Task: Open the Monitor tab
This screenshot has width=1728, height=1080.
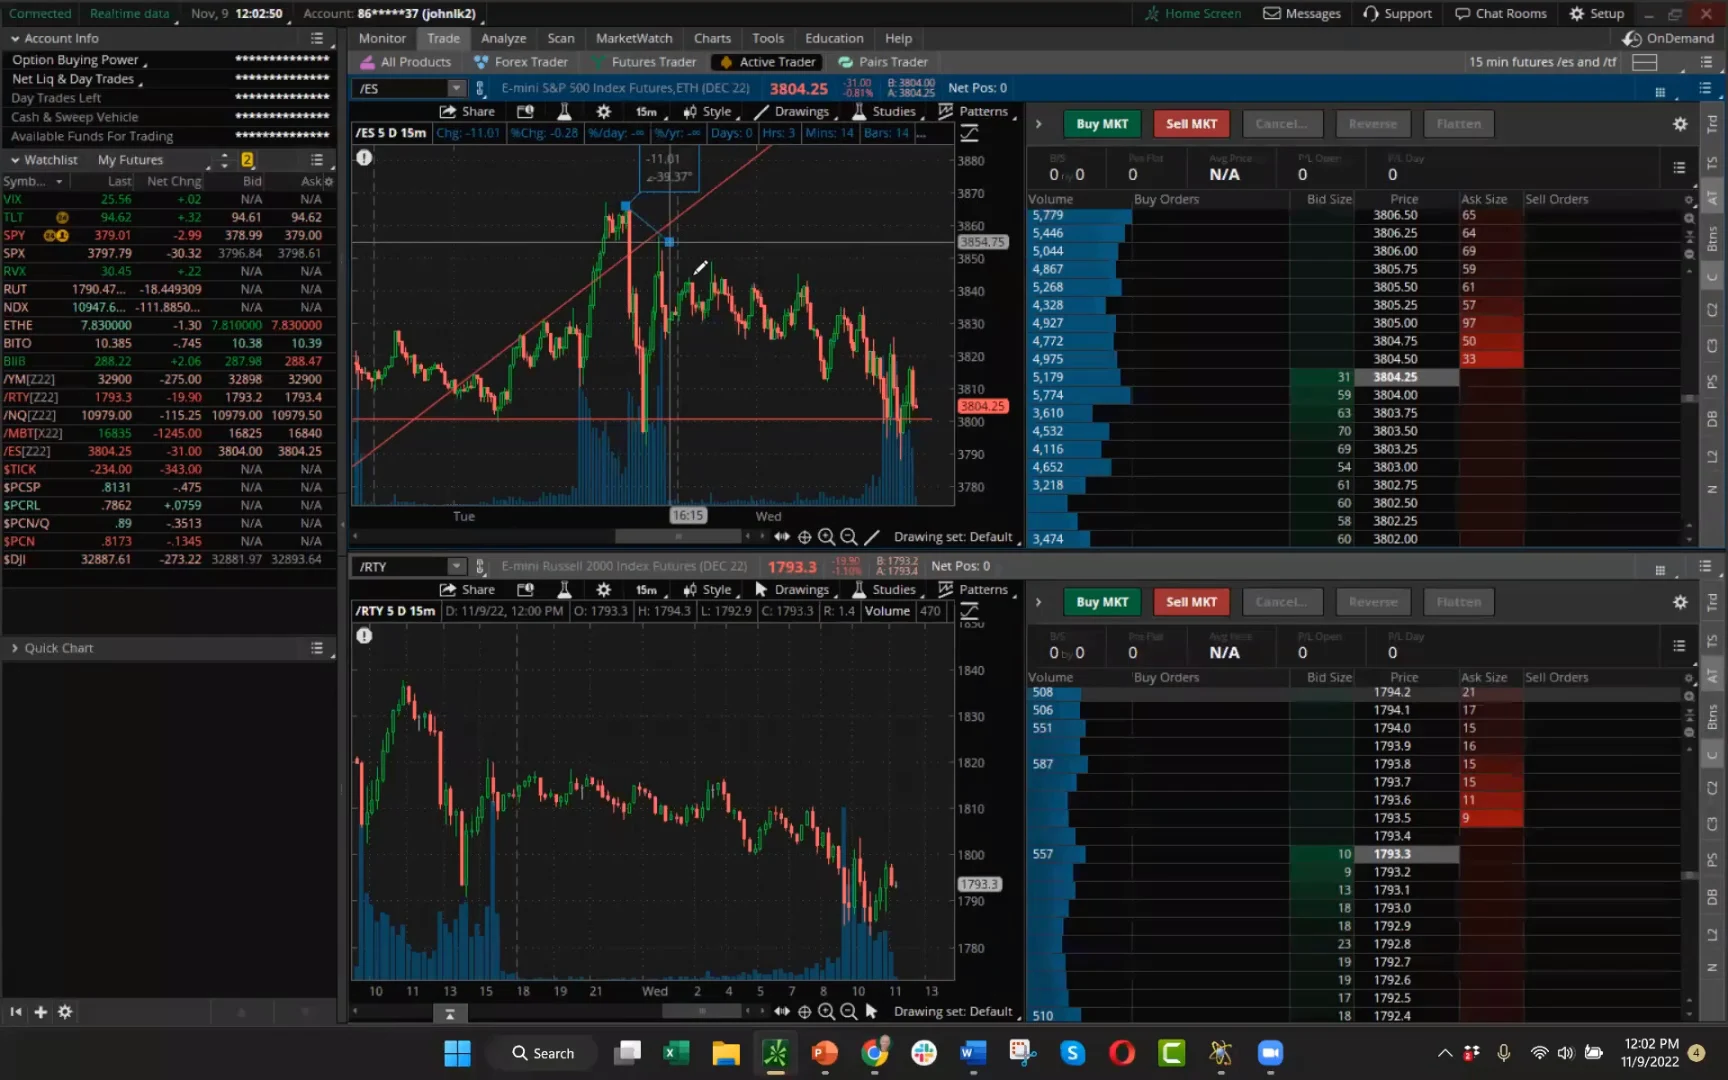Action: click(x=382, y=38)
